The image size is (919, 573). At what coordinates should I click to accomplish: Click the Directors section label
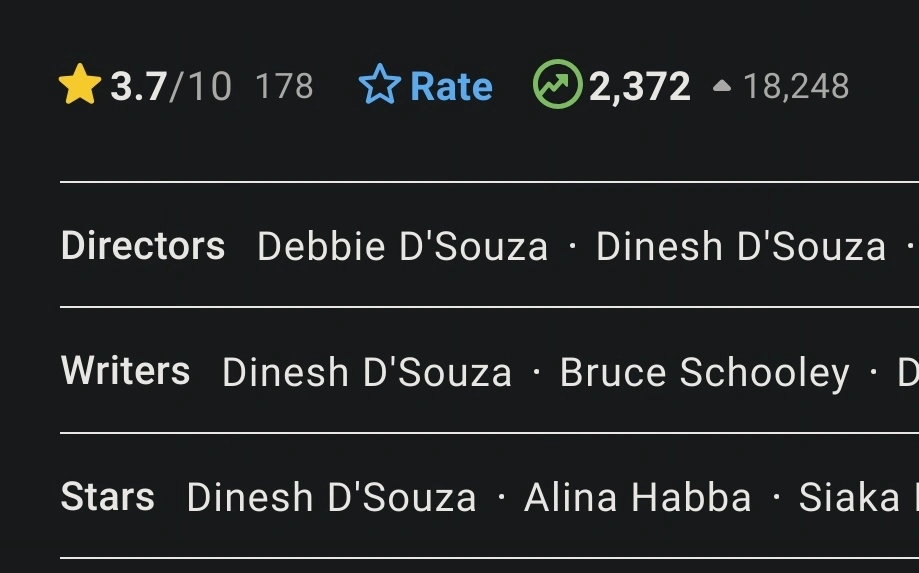pos(143,246)
